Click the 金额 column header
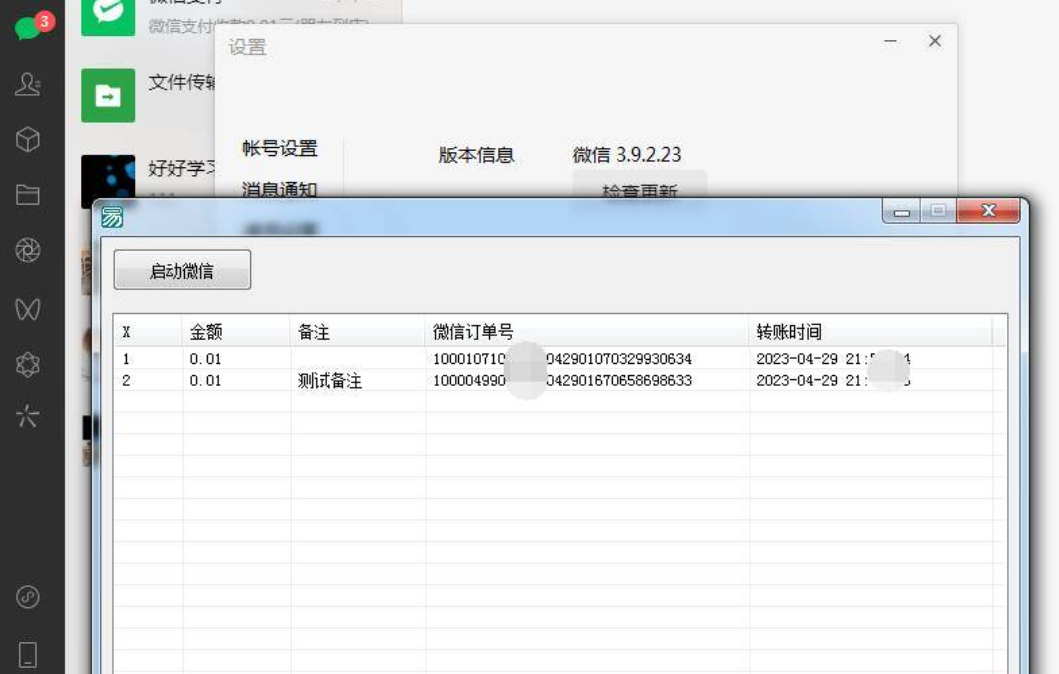1059x674 pixels. point(236,332)
